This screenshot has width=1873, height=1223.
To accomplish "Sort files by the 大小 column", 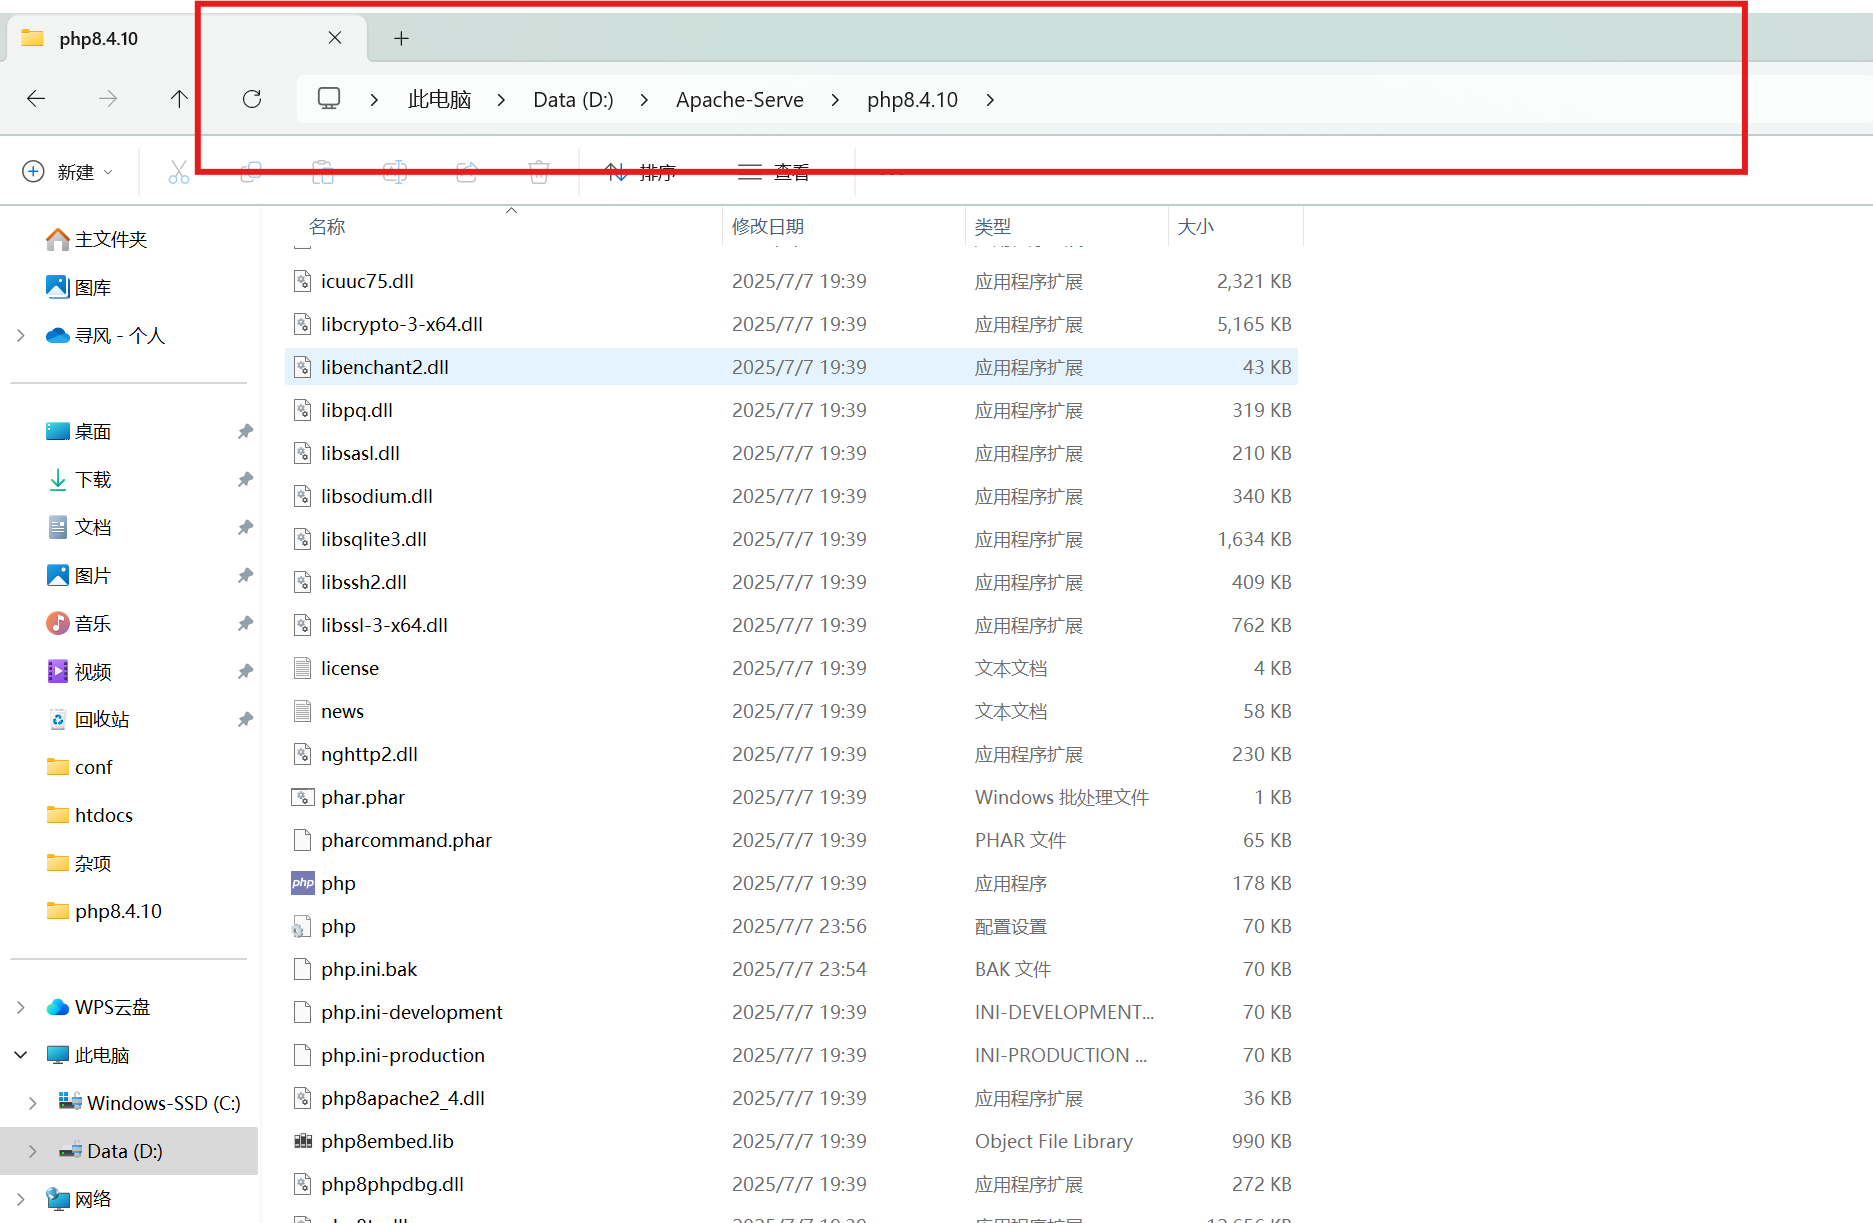I will click(1197, 226).
